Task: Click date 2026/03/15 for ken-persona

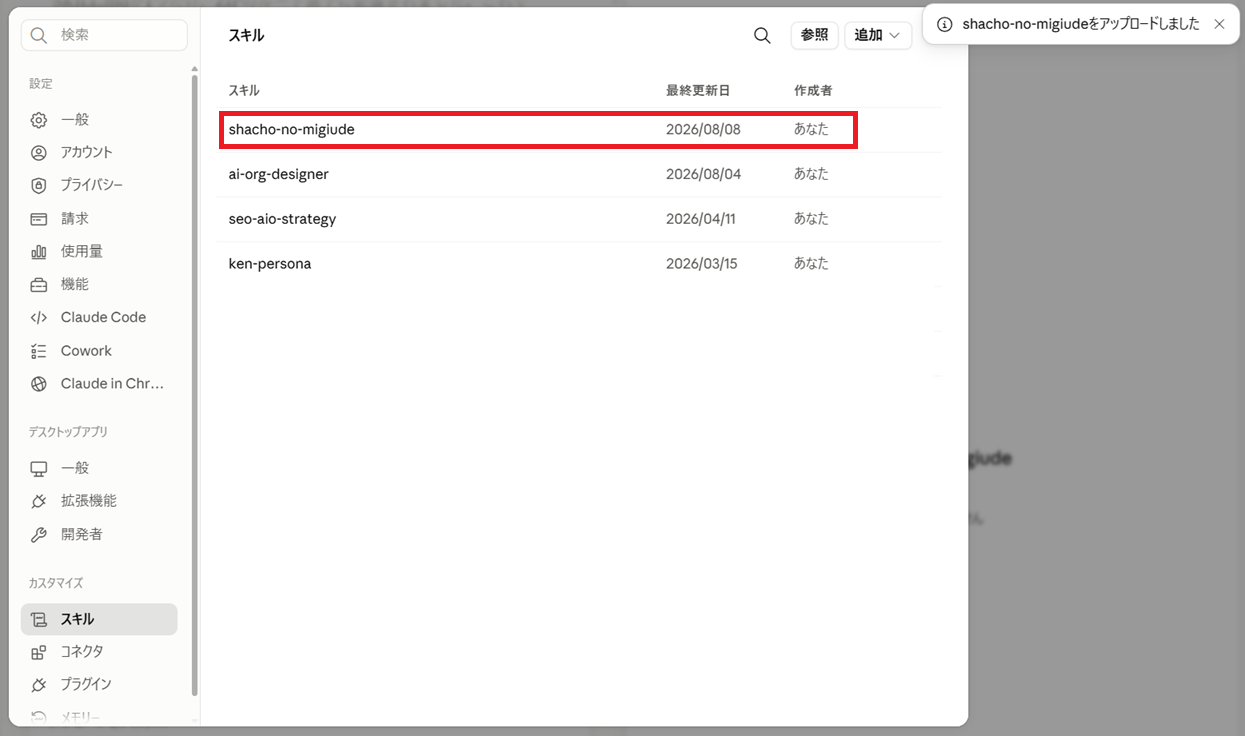Action: click(701, 264)
